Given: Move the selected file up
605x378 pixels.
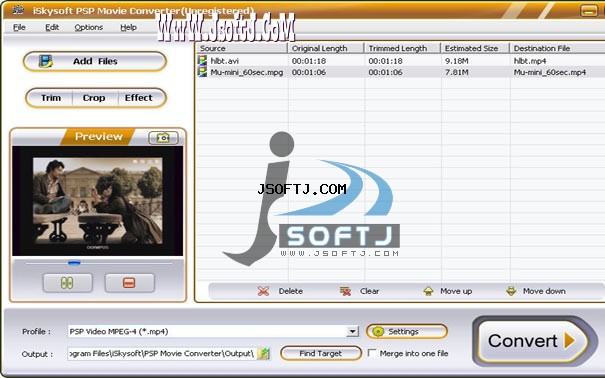Looking at the screenshot, I should coord(448,291).
